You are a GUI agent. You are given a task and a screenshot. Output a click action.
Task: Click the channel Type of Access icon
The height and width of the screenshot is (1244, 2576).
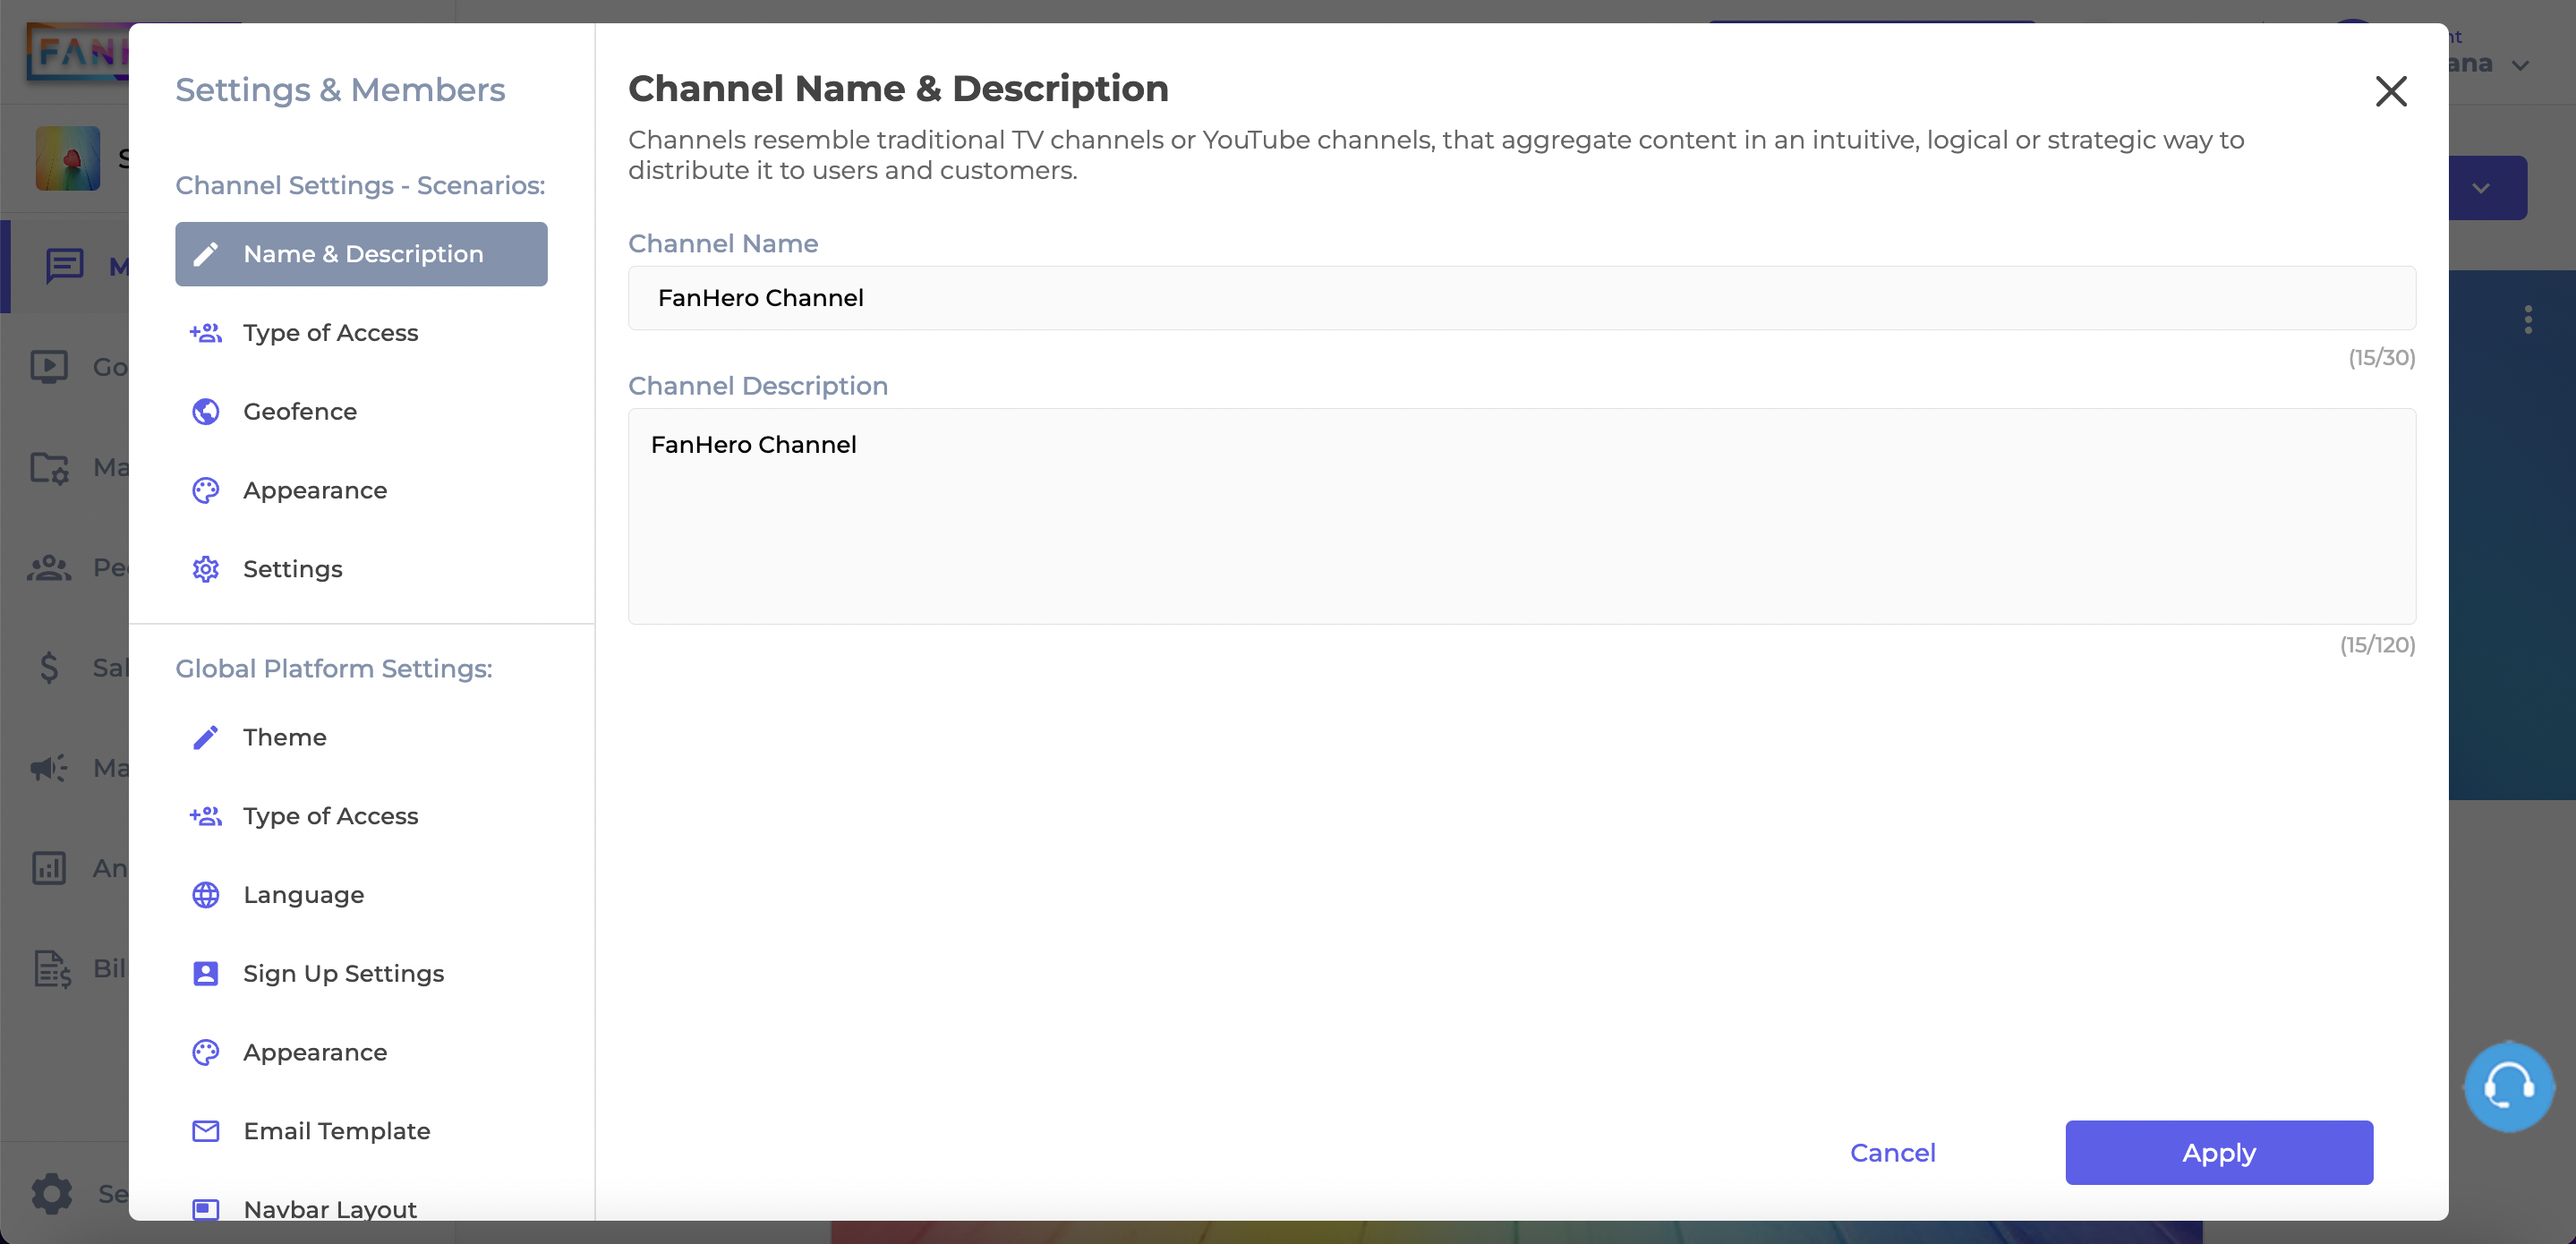pyautogui.click(x=206, y=333)
